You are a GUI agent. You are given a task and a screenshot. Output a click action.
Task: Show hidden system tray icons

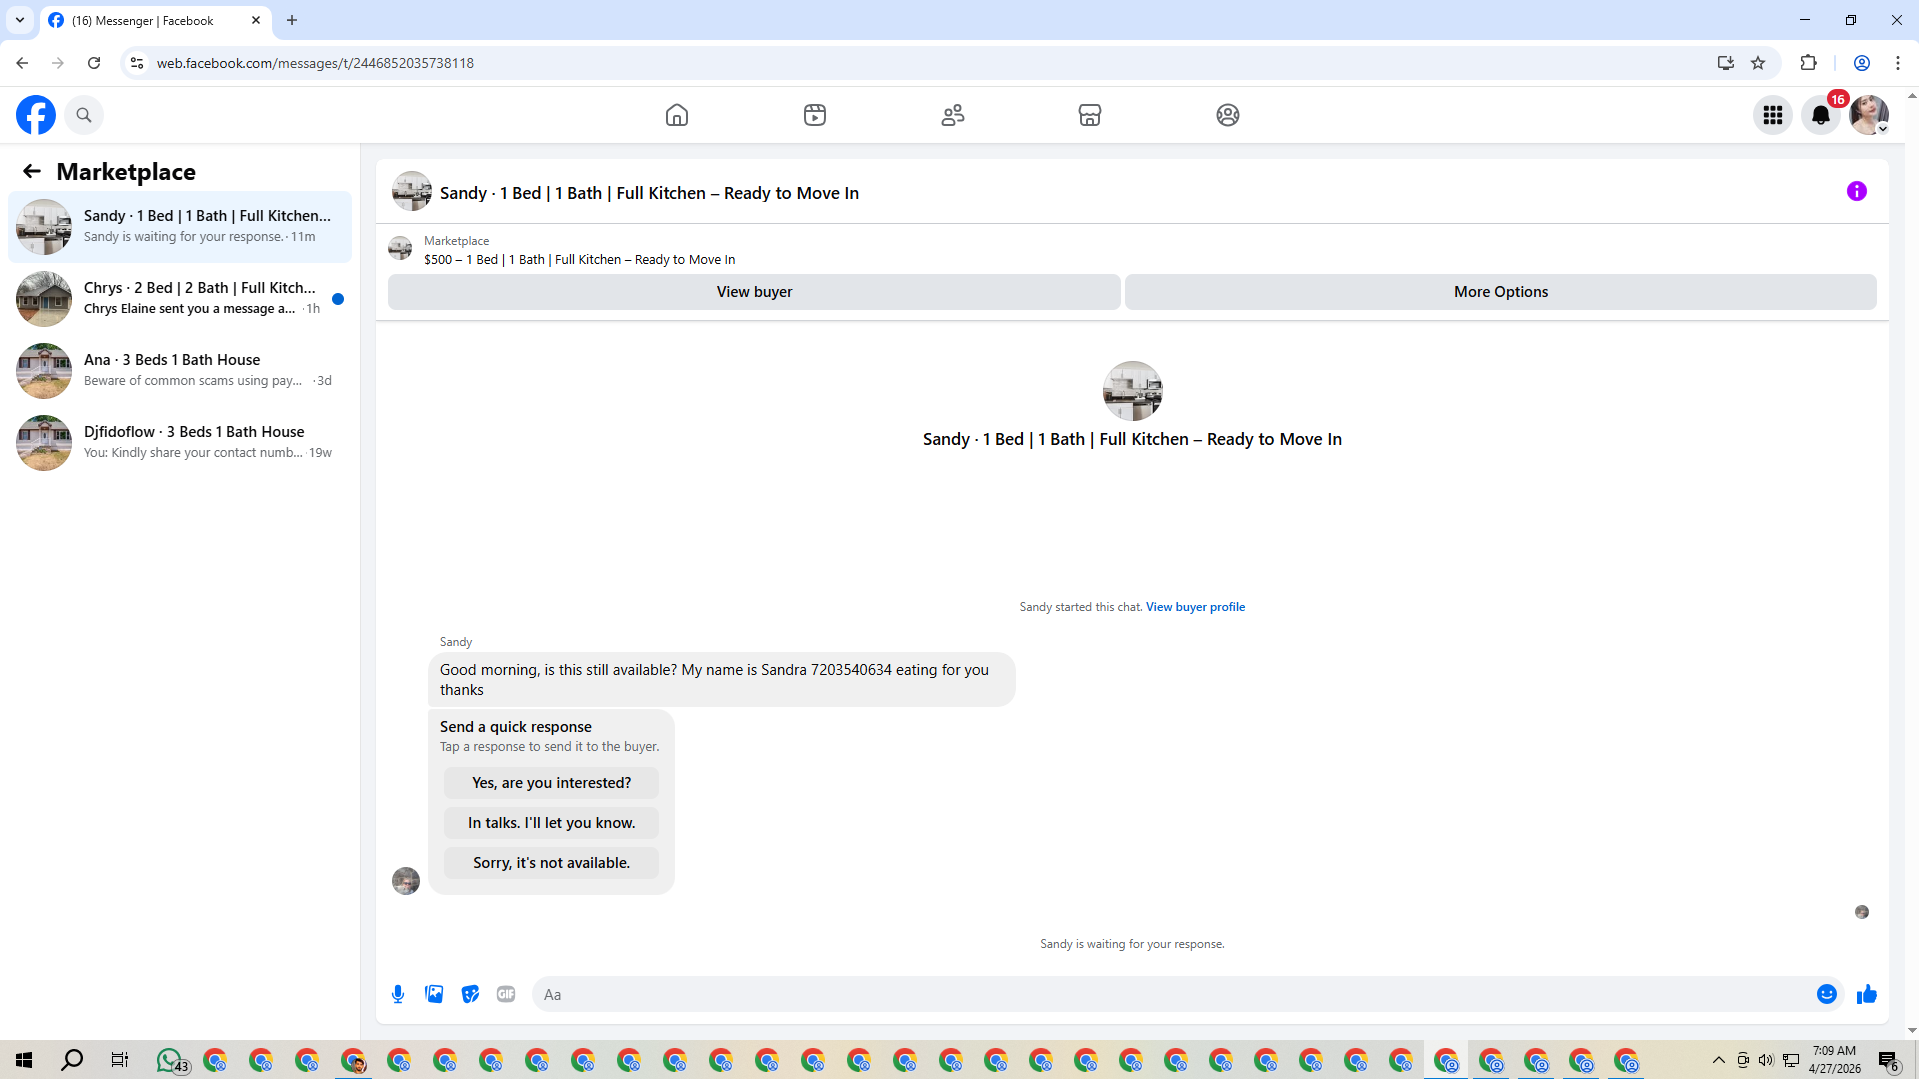tap(1718, 1060)
